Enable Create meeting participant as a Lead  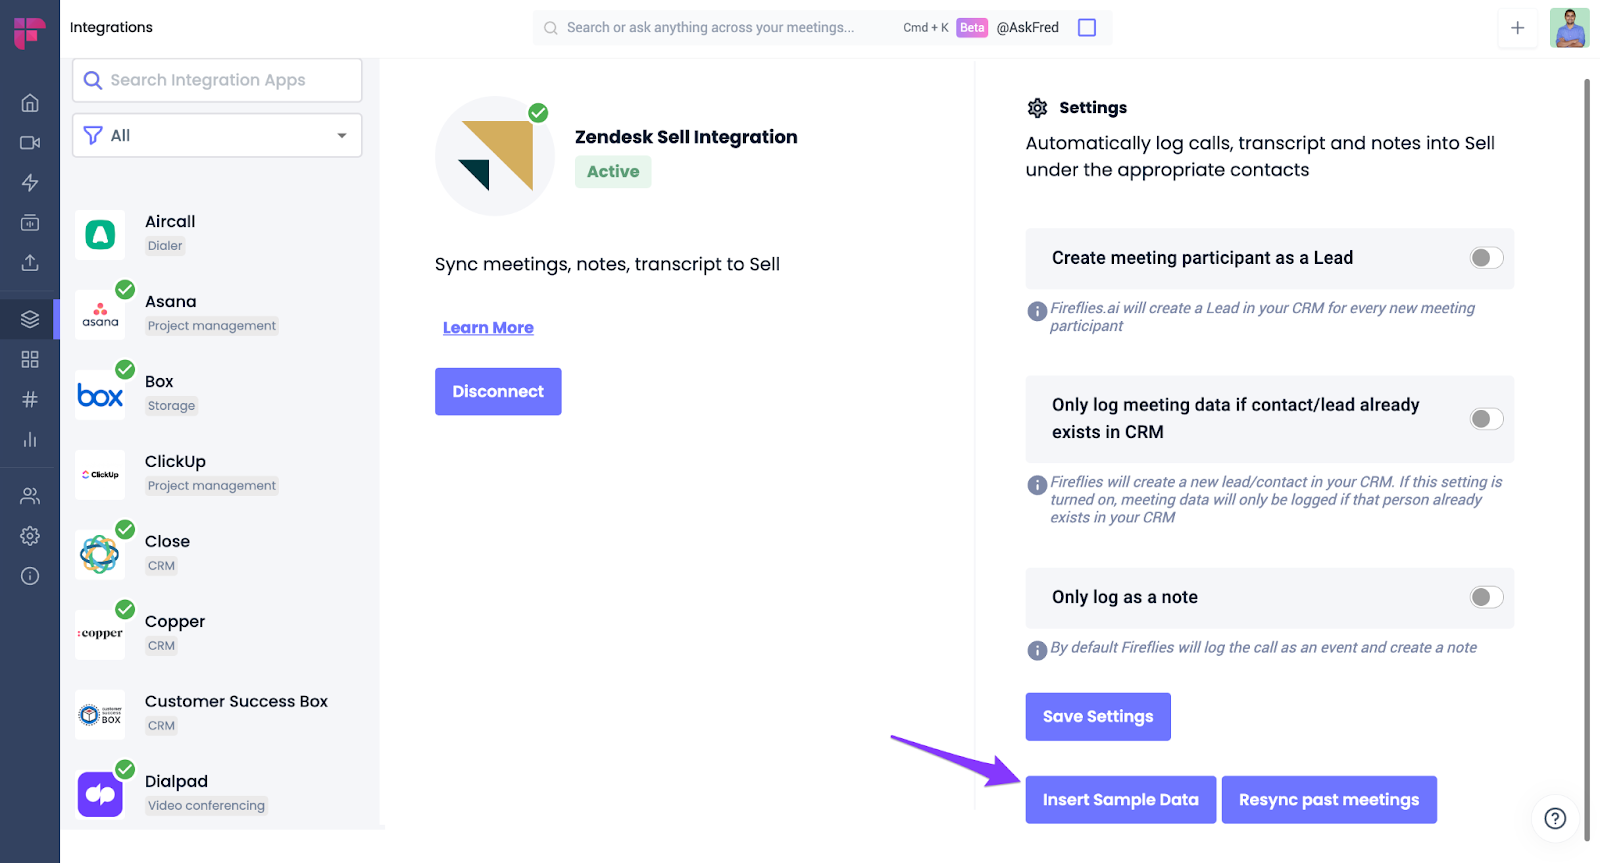pyautogui.click(x=1486, y=258)
